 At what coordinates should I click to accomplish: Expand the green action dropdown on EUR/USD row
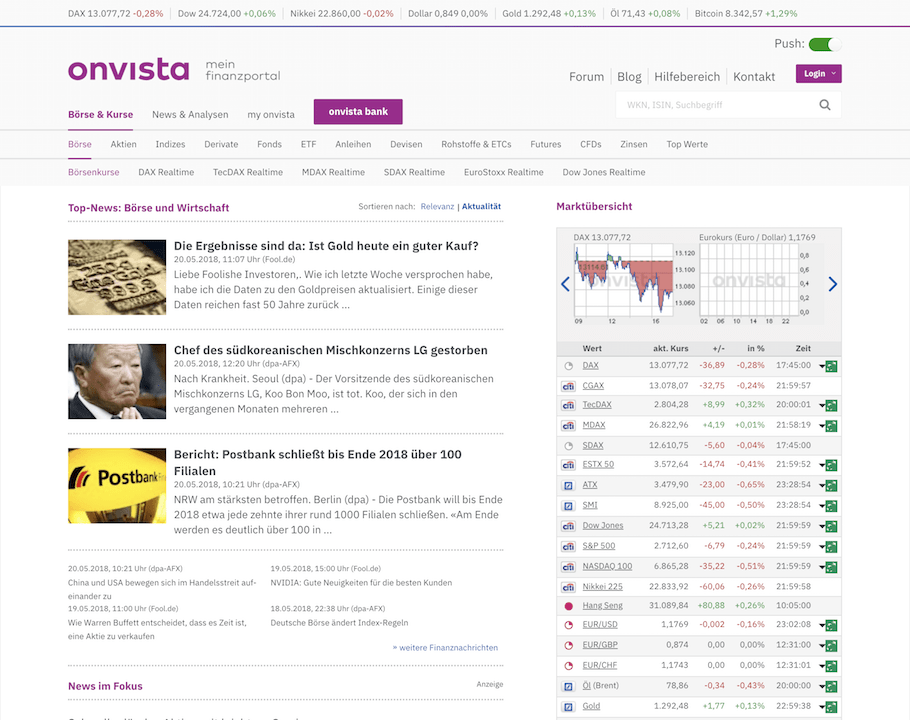coord(829,625)
